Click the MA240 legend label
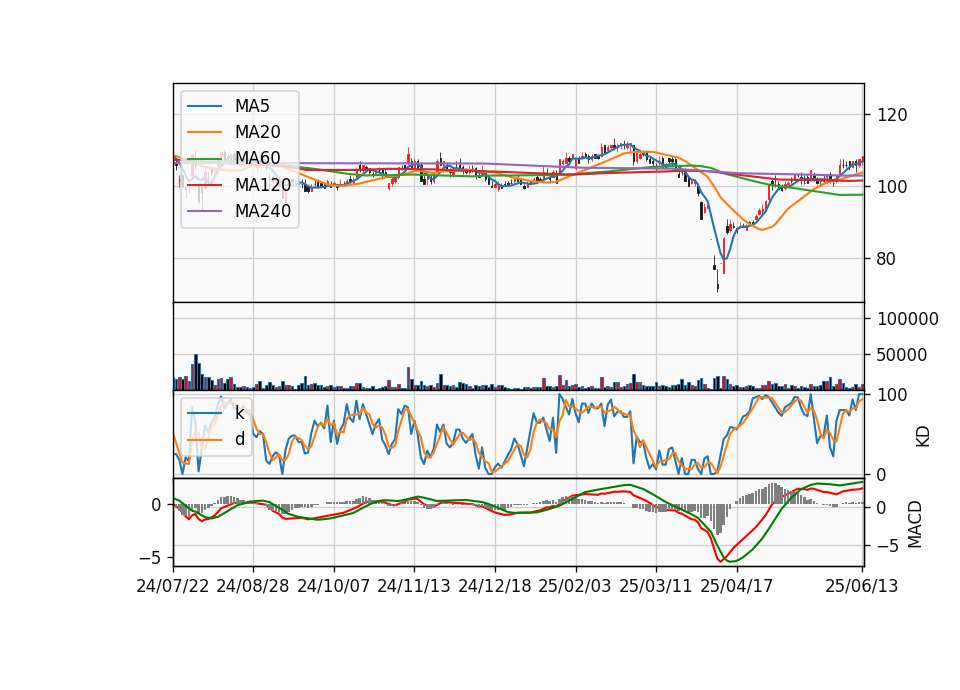 pyautogui.click(x=263, y=211)
